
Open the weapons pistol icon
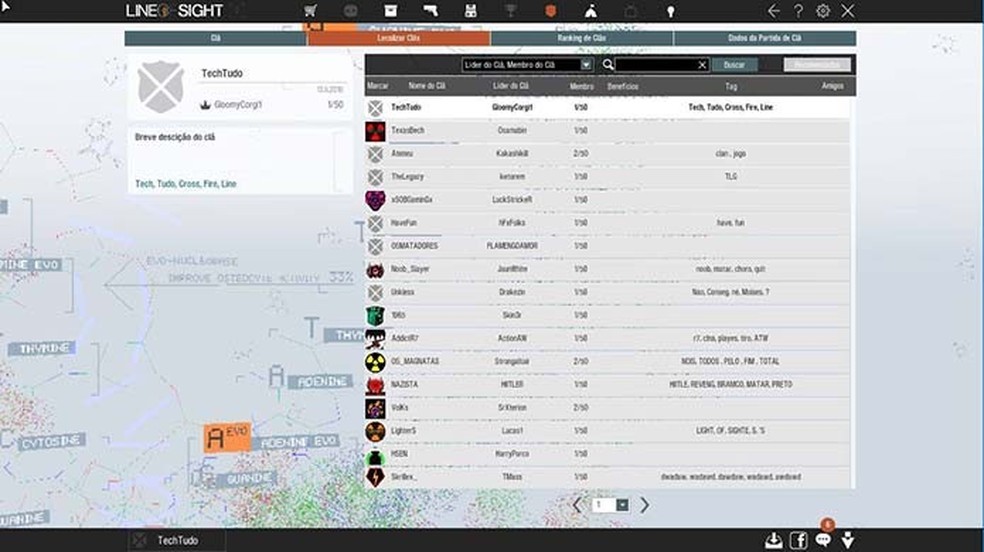430,11
